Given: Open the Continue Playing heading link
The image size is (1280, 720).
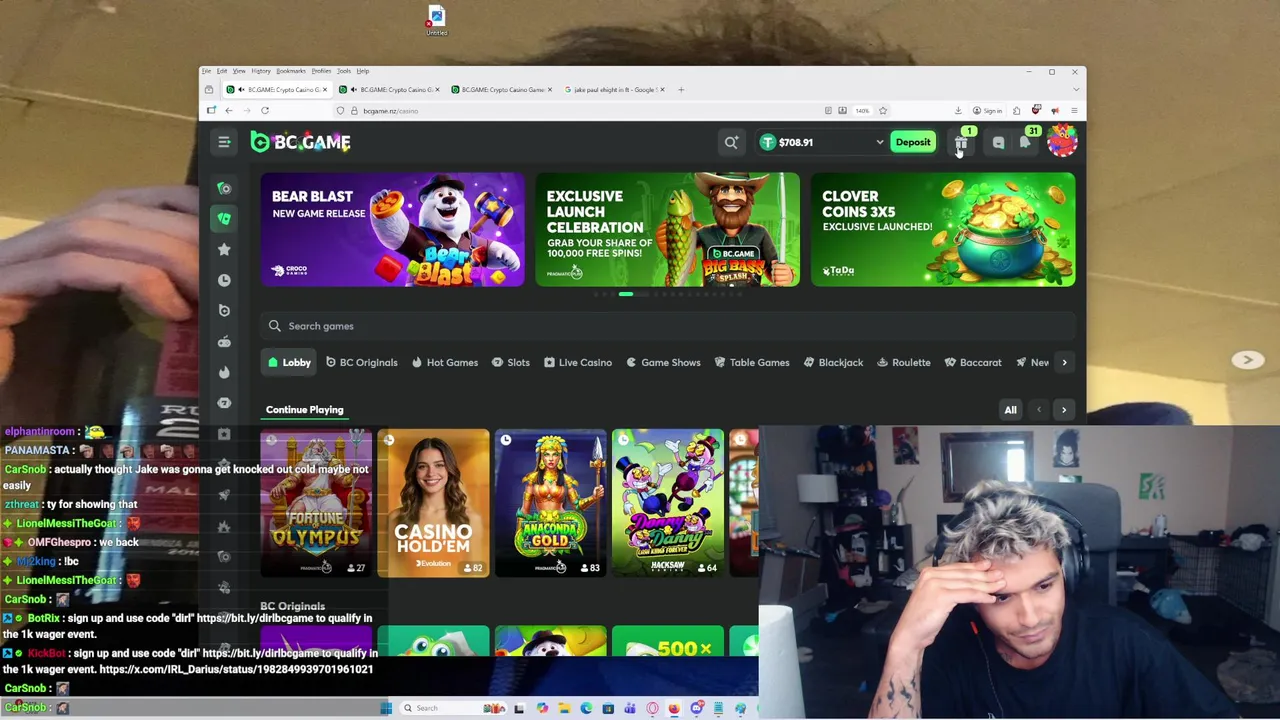Looking at the screenshot, I should coord(304,409).
